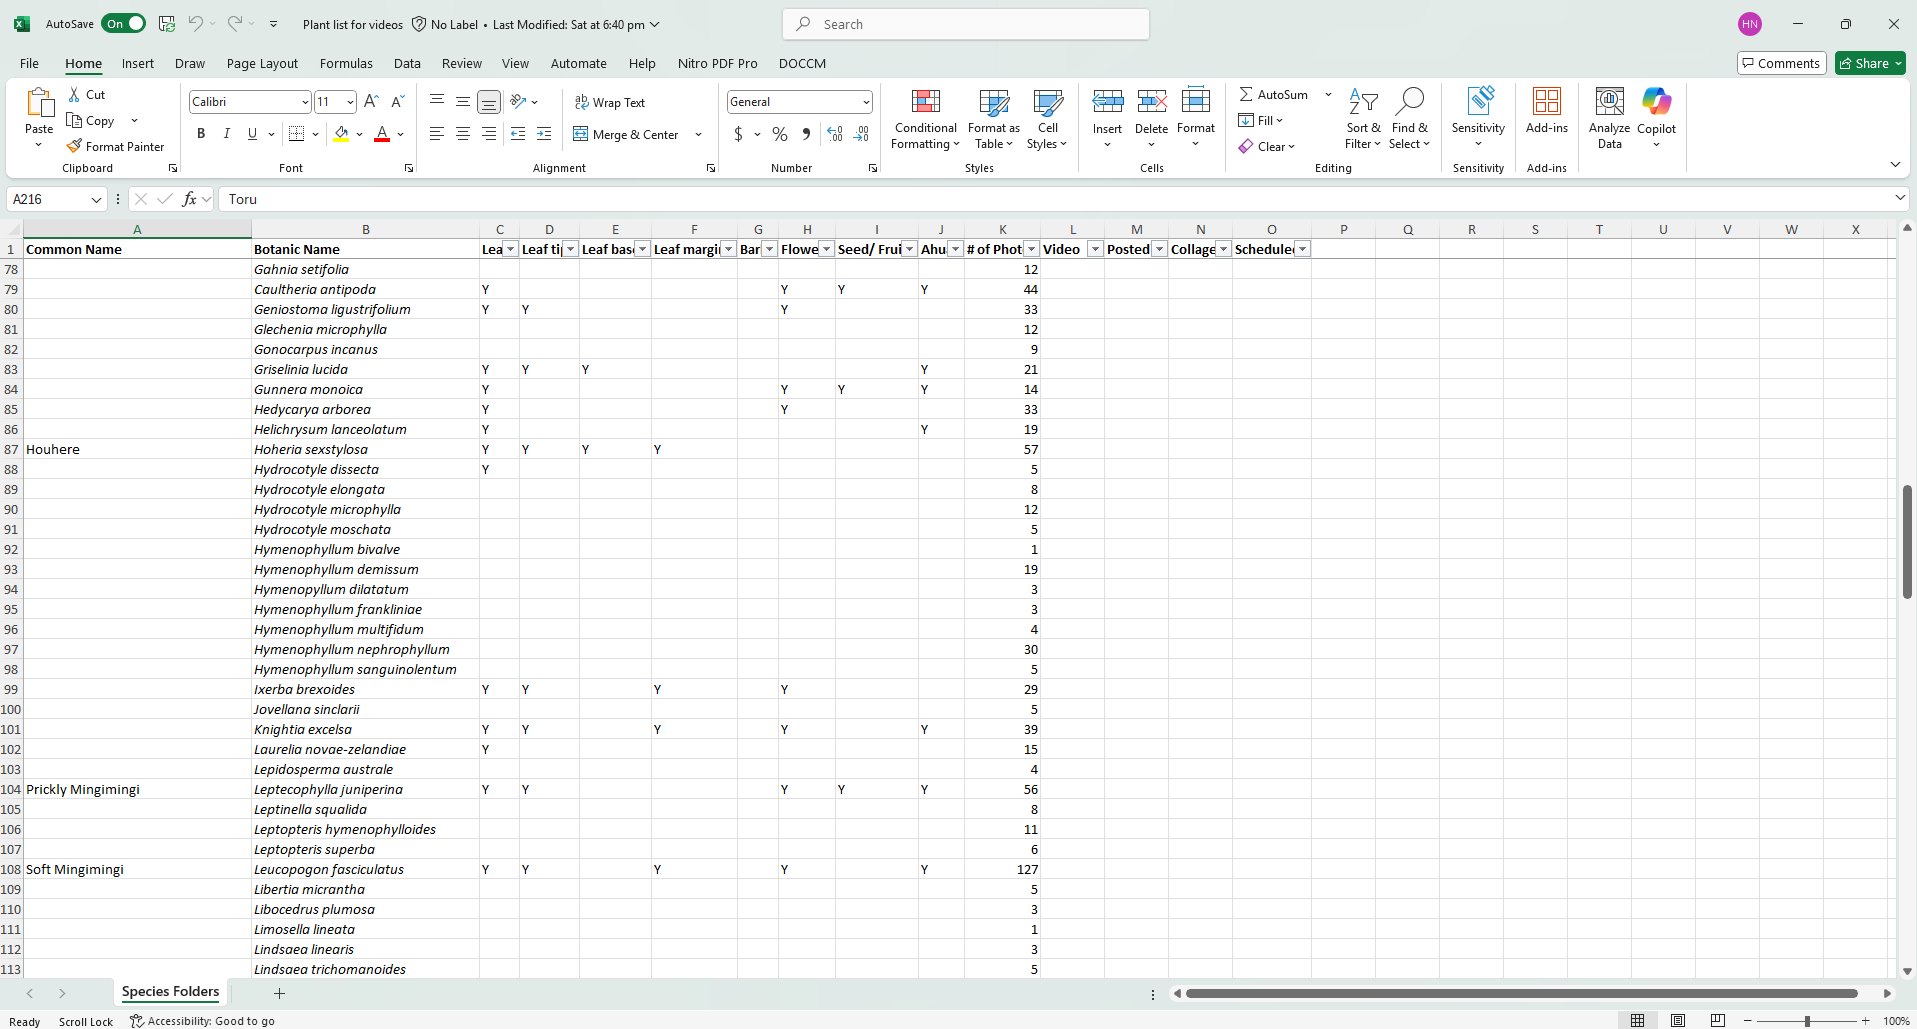This screenshot has width=1917, height=1029.
Task: Click the Font Color red A swatch
Action: [x=382, y=134]
